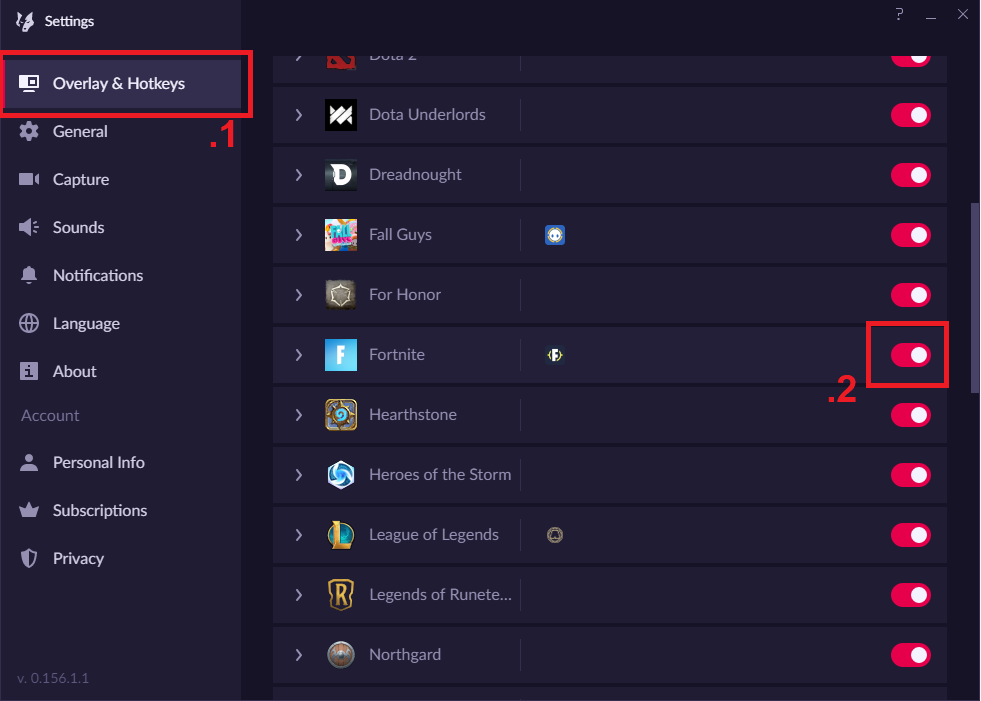
Task: Toggle League of Legends overlay switch
Action: (x=911, y=535)
